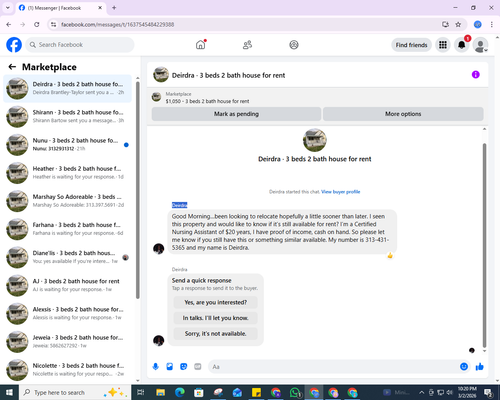Open the Chrome profile avatar
Image resolution: width=500 pixels, height=400 pixels.
click(478, 24)
